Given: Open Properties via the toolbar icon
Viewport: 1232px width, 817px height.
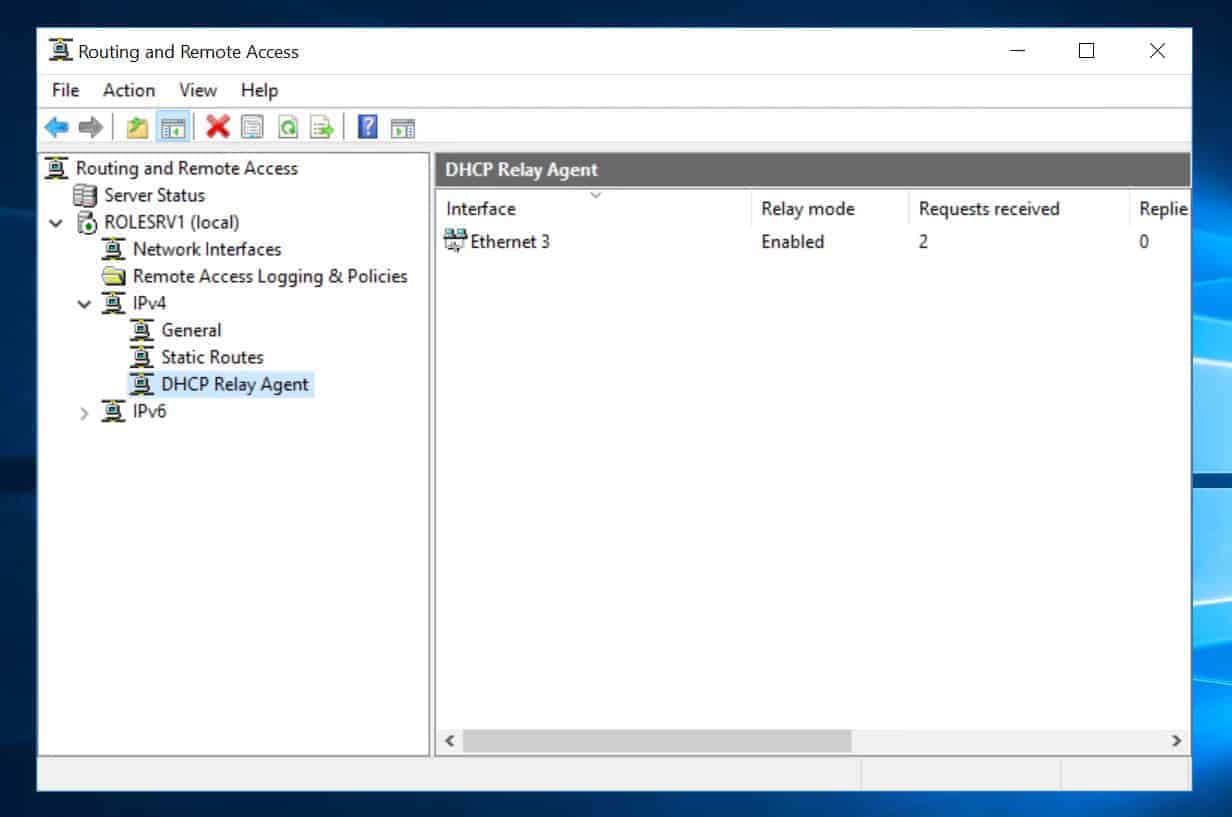Looking at the screenshot, I should click(x=252, y=127).
